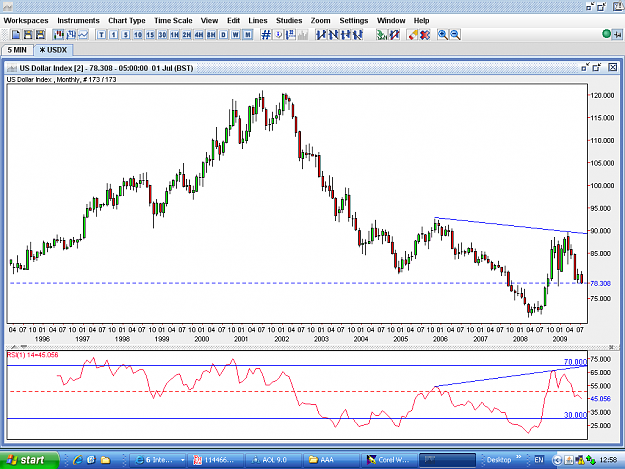625x469 pixels.
Task: Expand the Desktop toolbar chevron on taskbar
Action: pyautogui.click(x=519, y=457)
